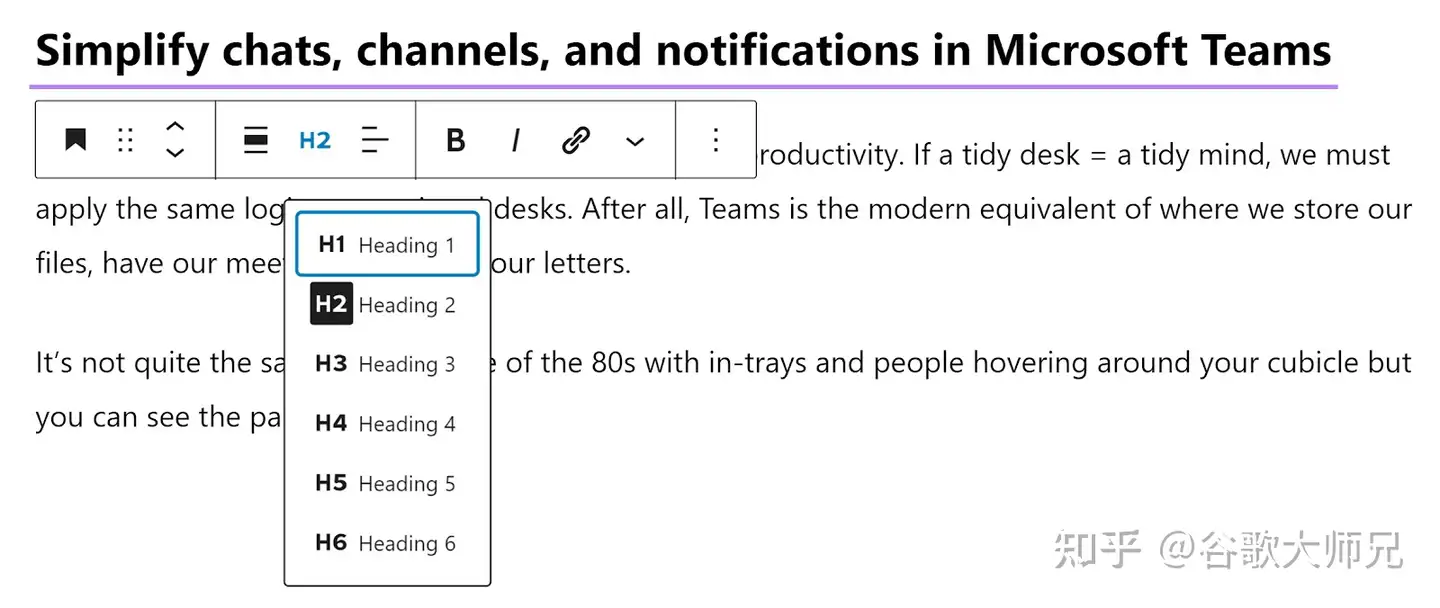1440x608 pixels.
Task: Open the block alignment control
Action: coord(256,140)
